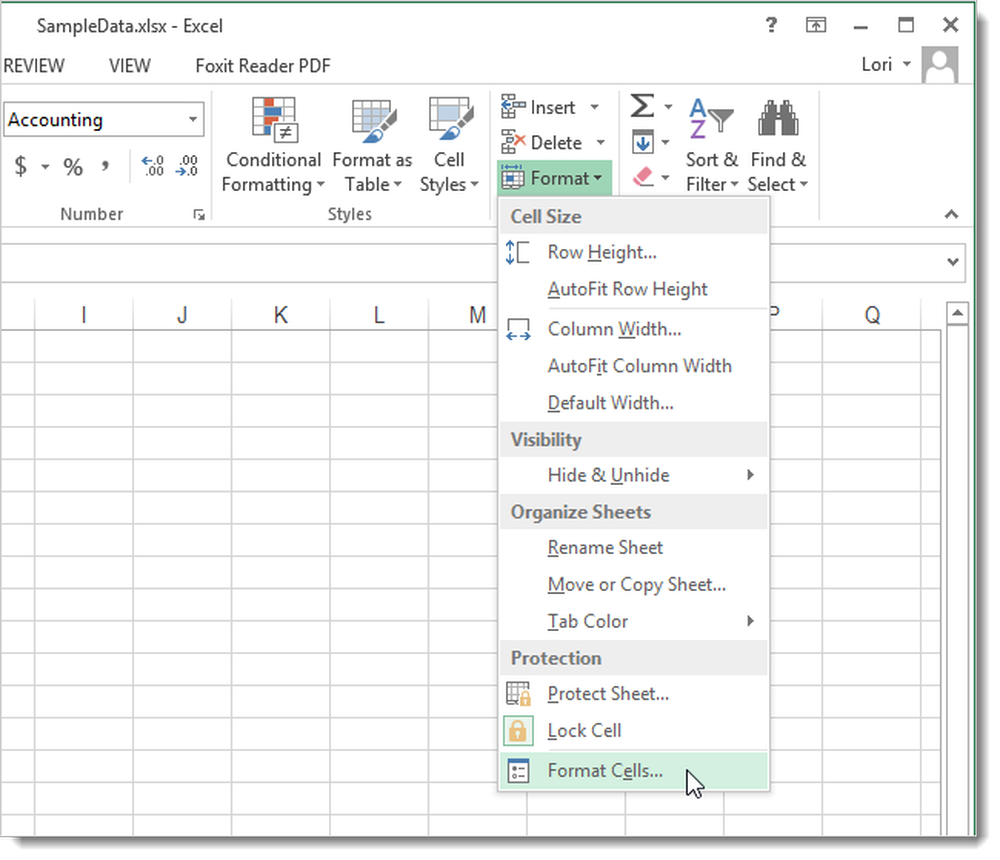Open Find & Select binoculars menu
This screenshot has height=860, width=1000.
click(x=777, y=144)
